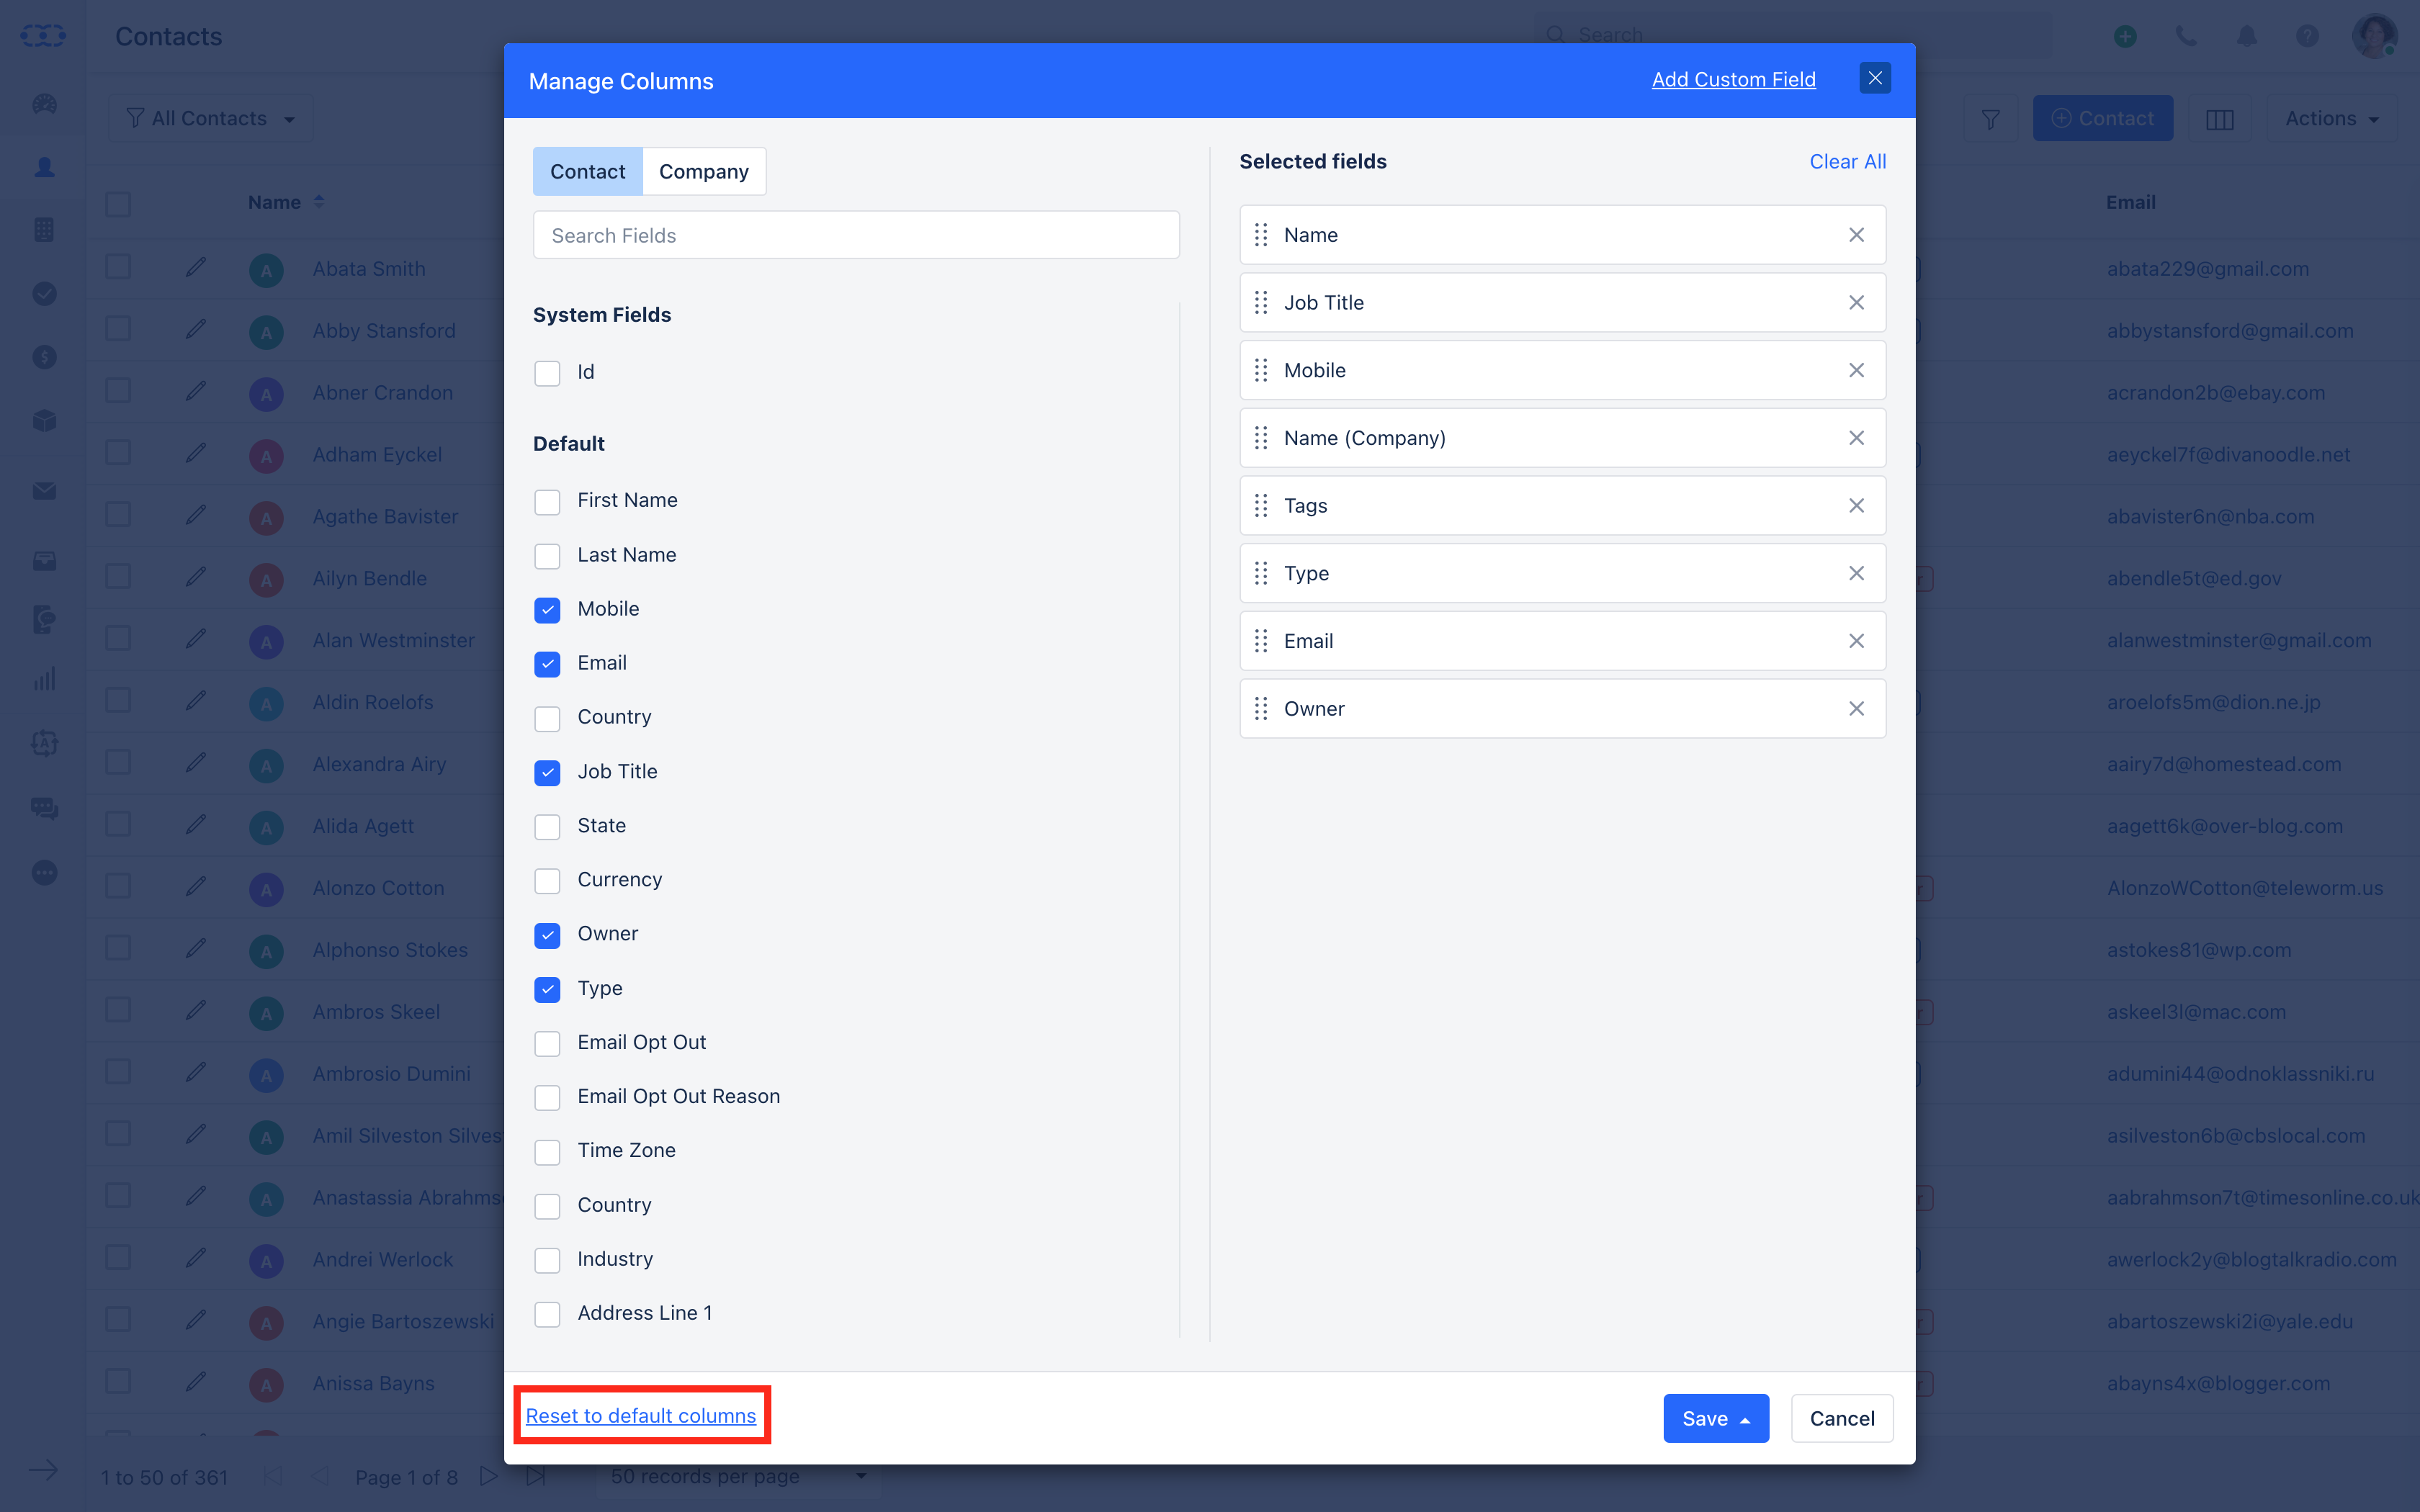The height and width of the screenshot is (1512, 2420).
Task: Open the Actions dropdown
Action: point(2331,119)
